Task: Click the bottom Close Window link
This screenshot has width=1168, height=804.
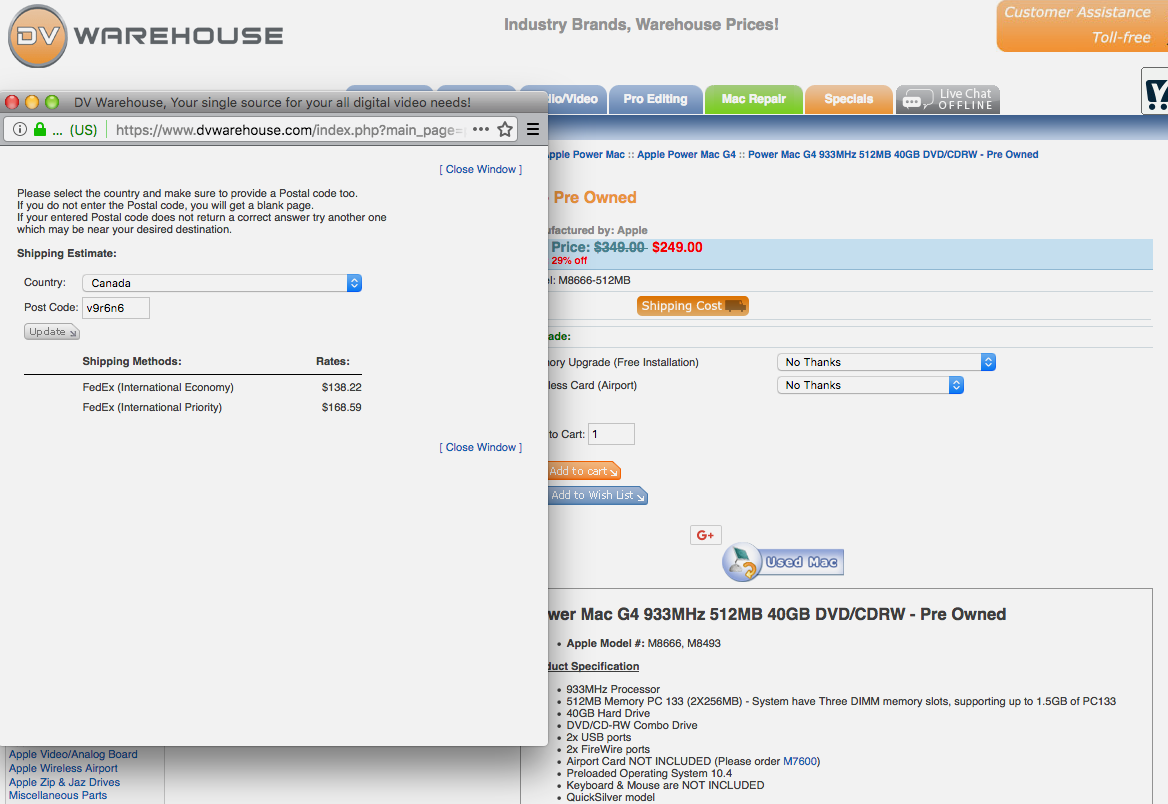Action: [480, 447]
